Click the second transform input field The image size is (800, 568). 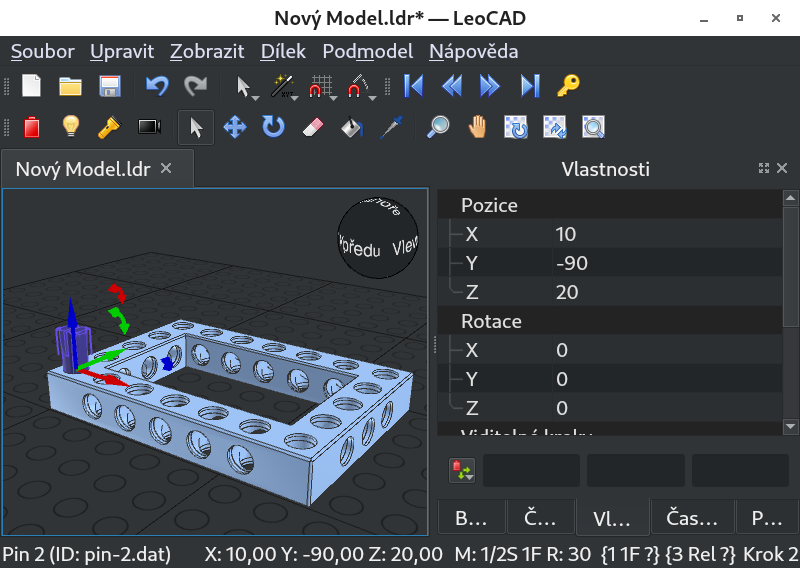pyautogui.click(x=636, y=470)
